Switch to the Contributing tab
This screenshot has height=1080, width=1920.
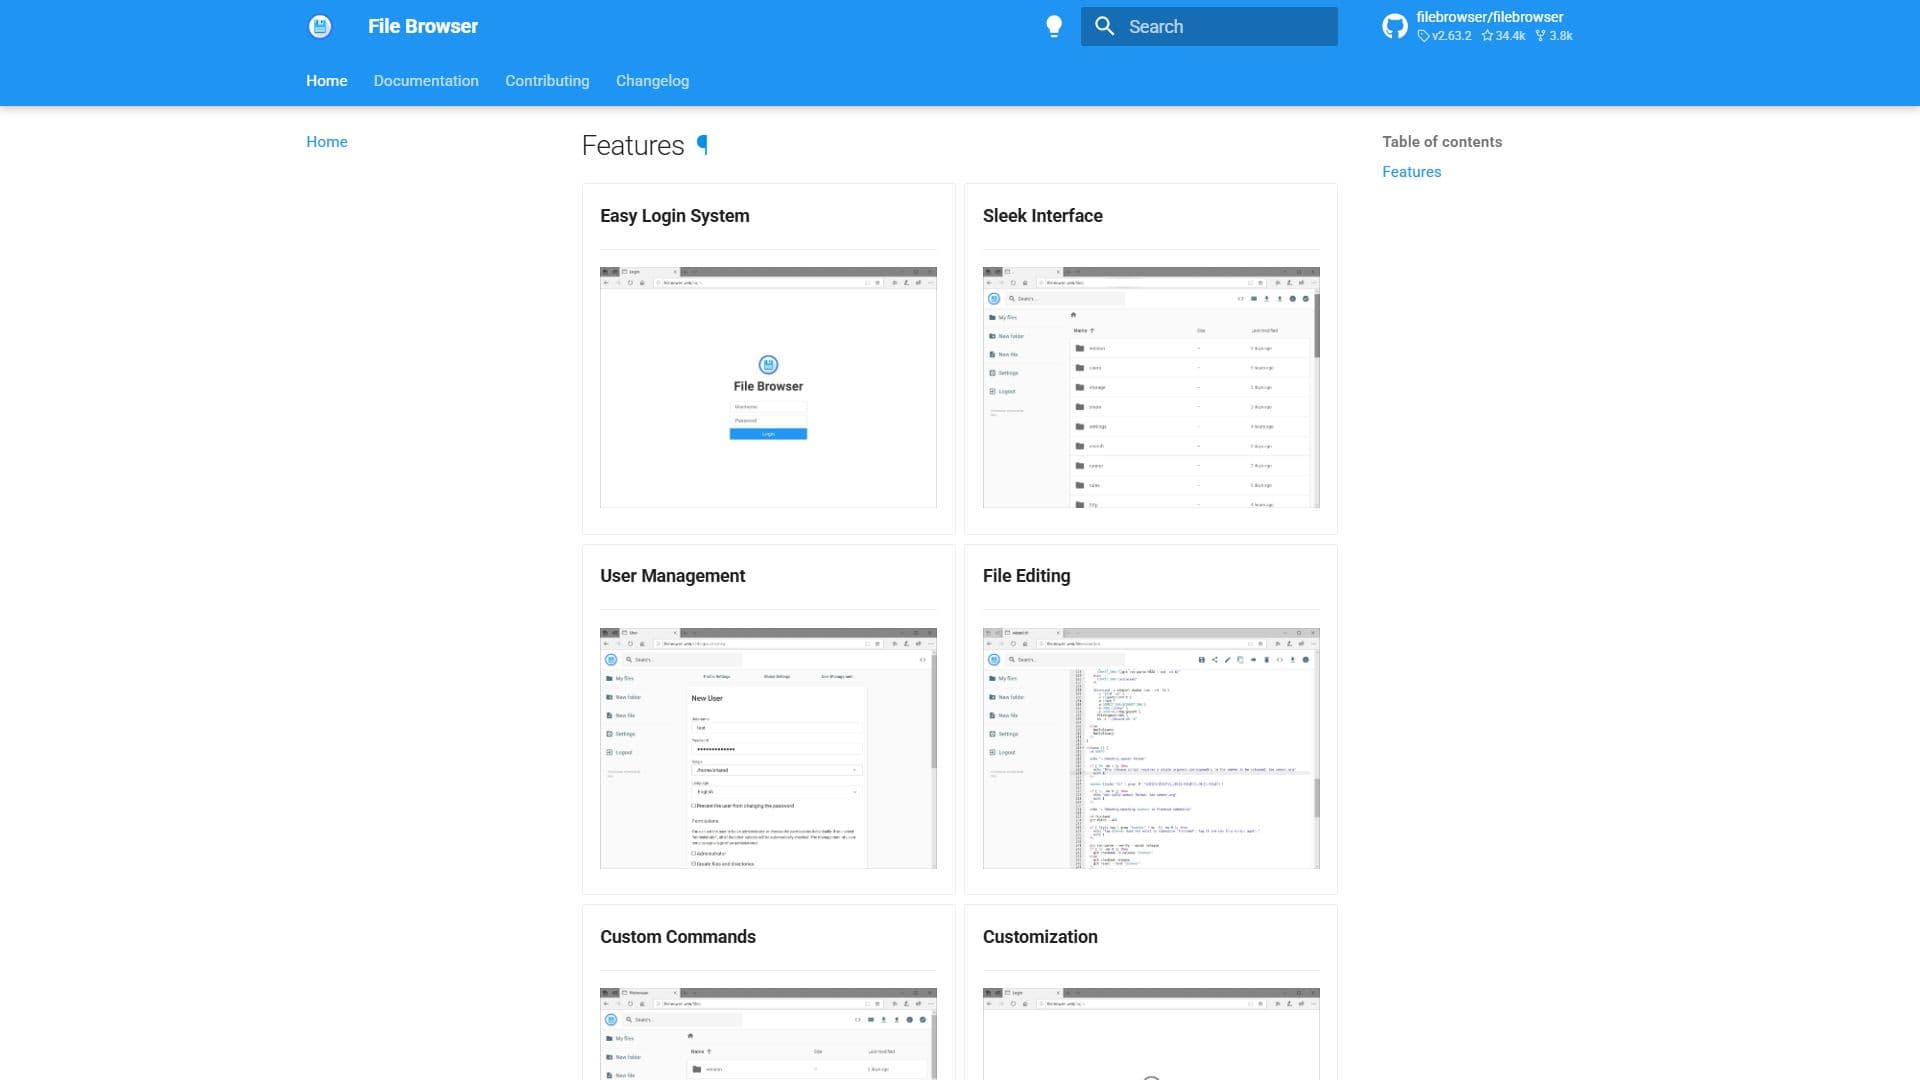pyautogui.click(x=547, y=81)
